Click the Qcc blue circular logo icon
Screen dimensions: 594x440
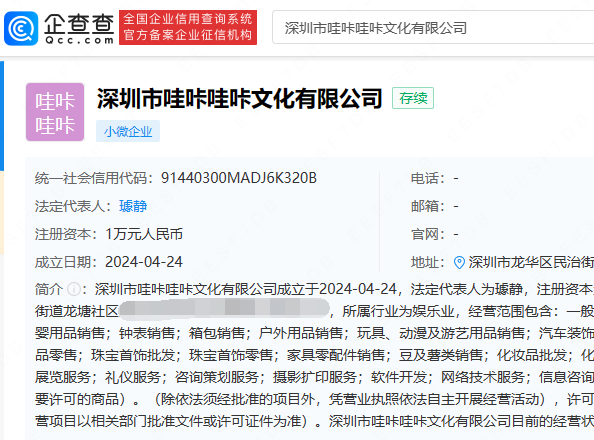[x=21, y=28]
